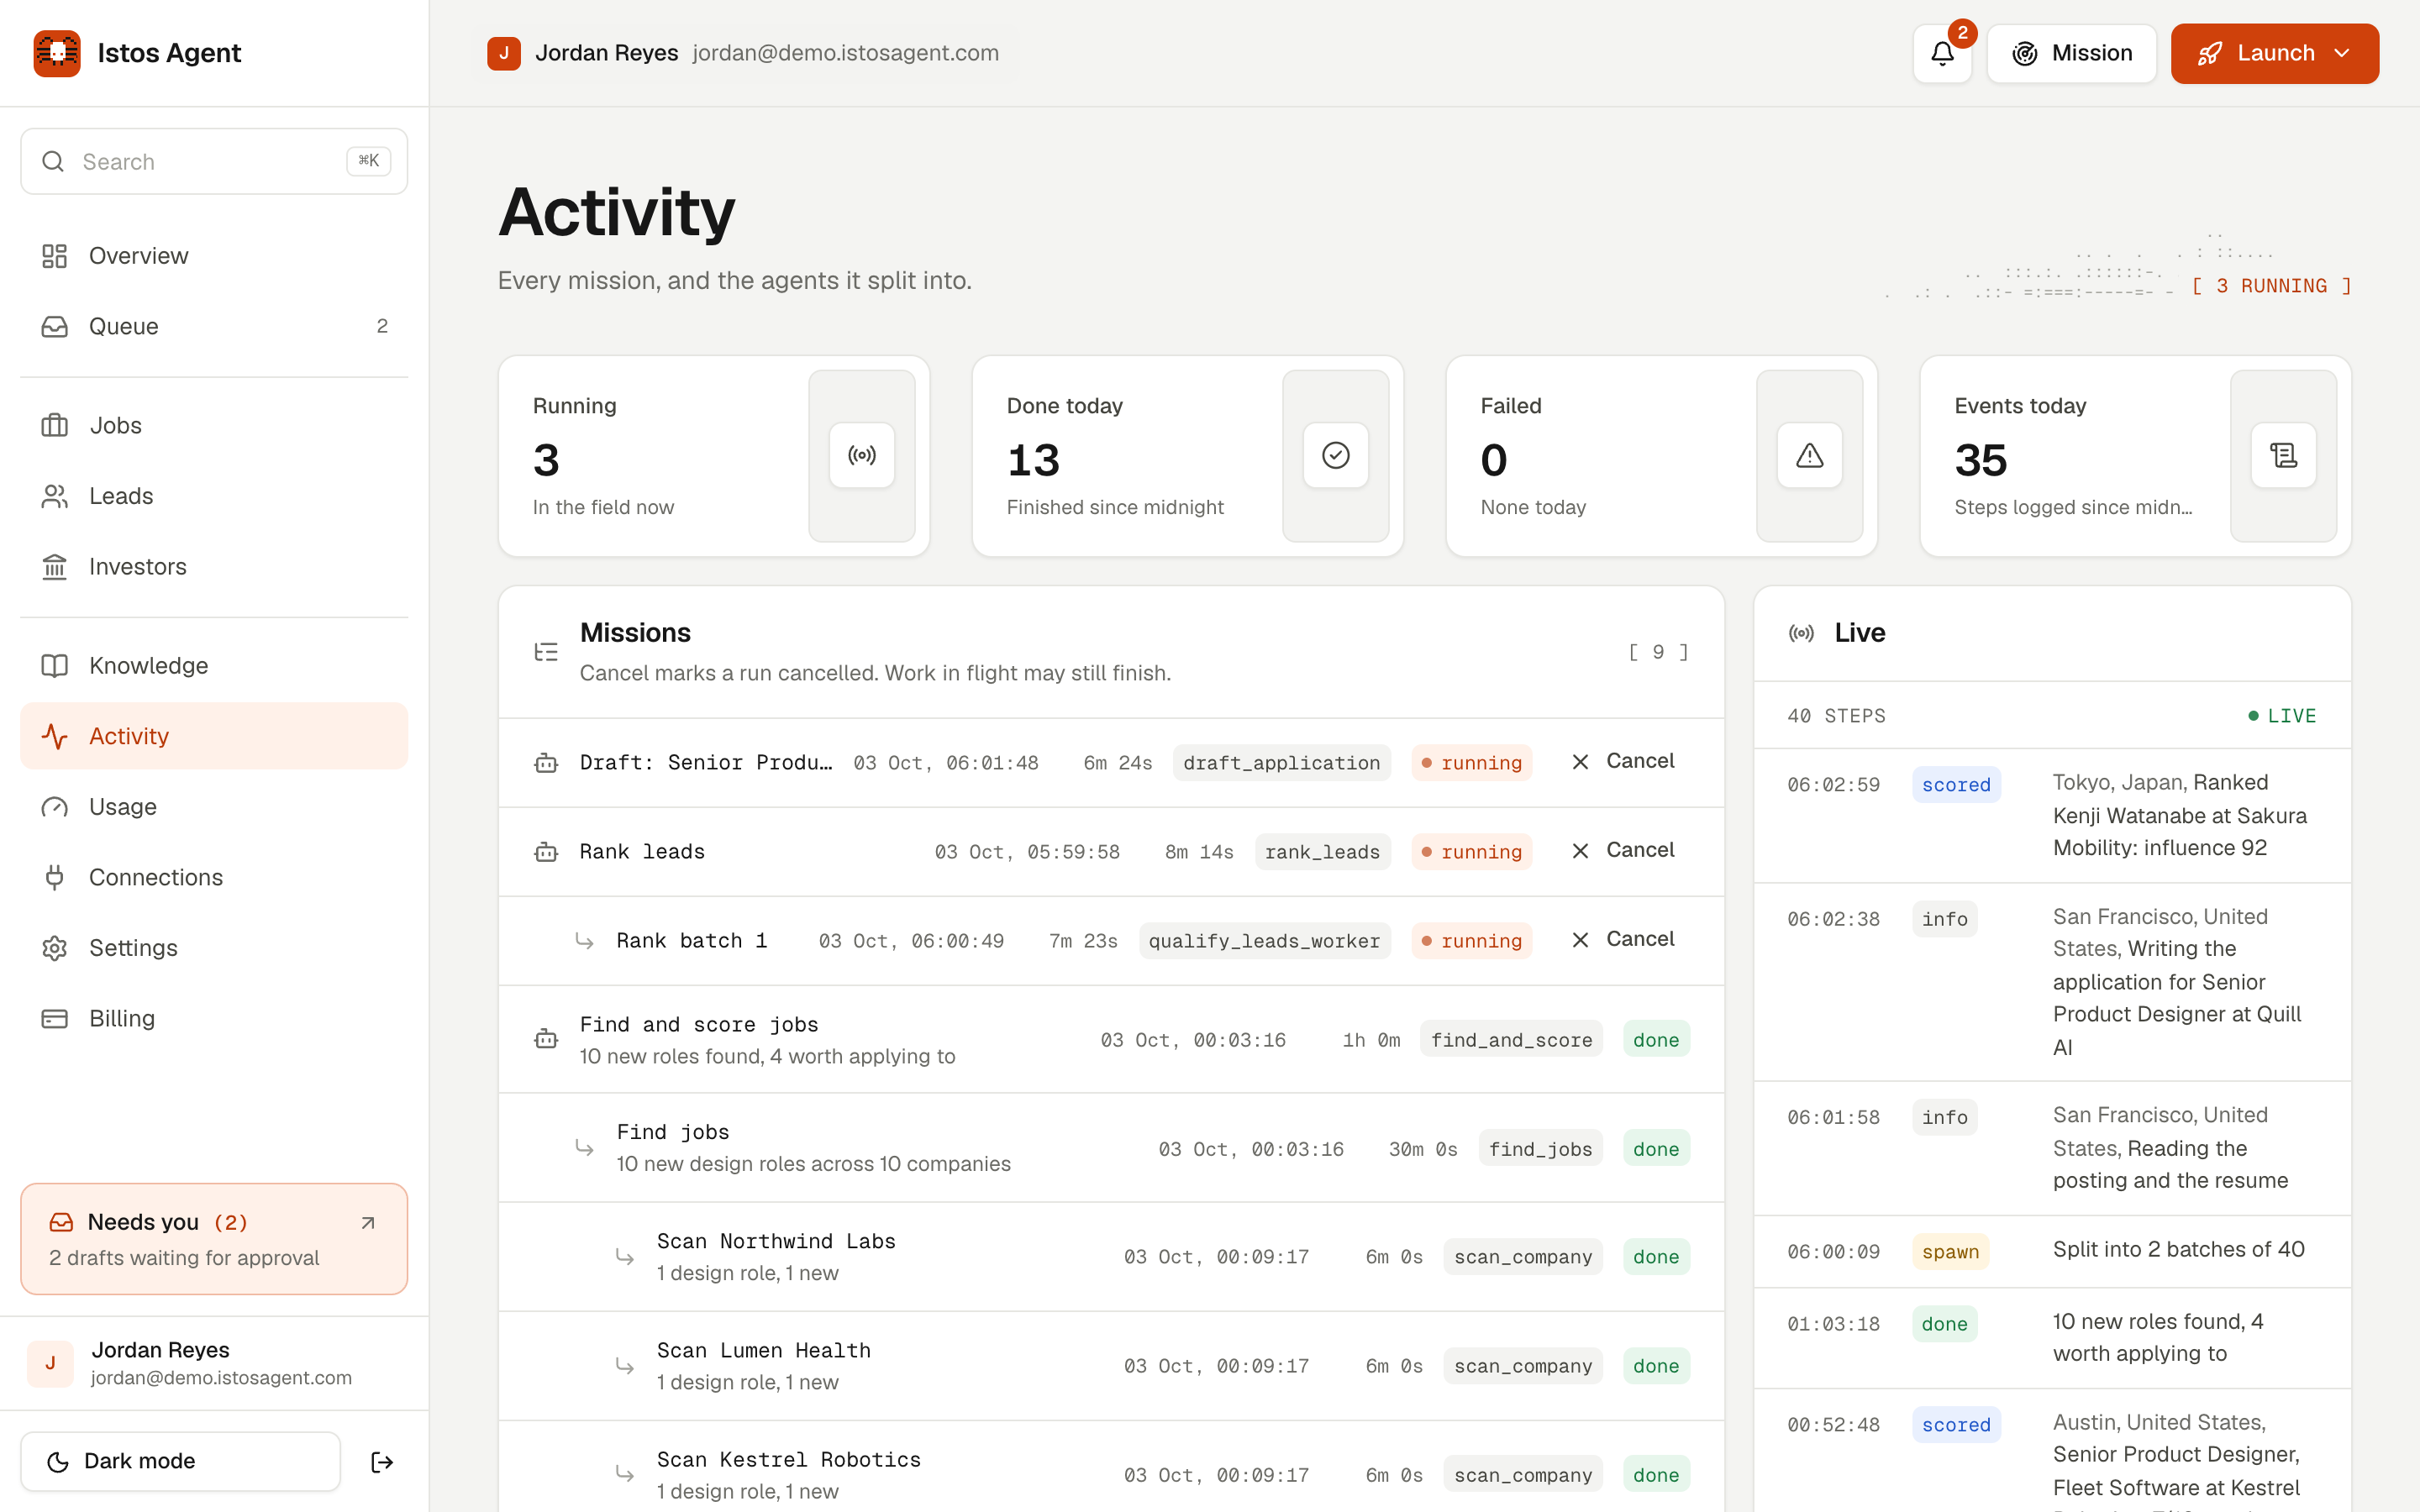Click the Missions list tree icon
Viewport: 2420px width, 1512px height.
[x=546, y=652]
